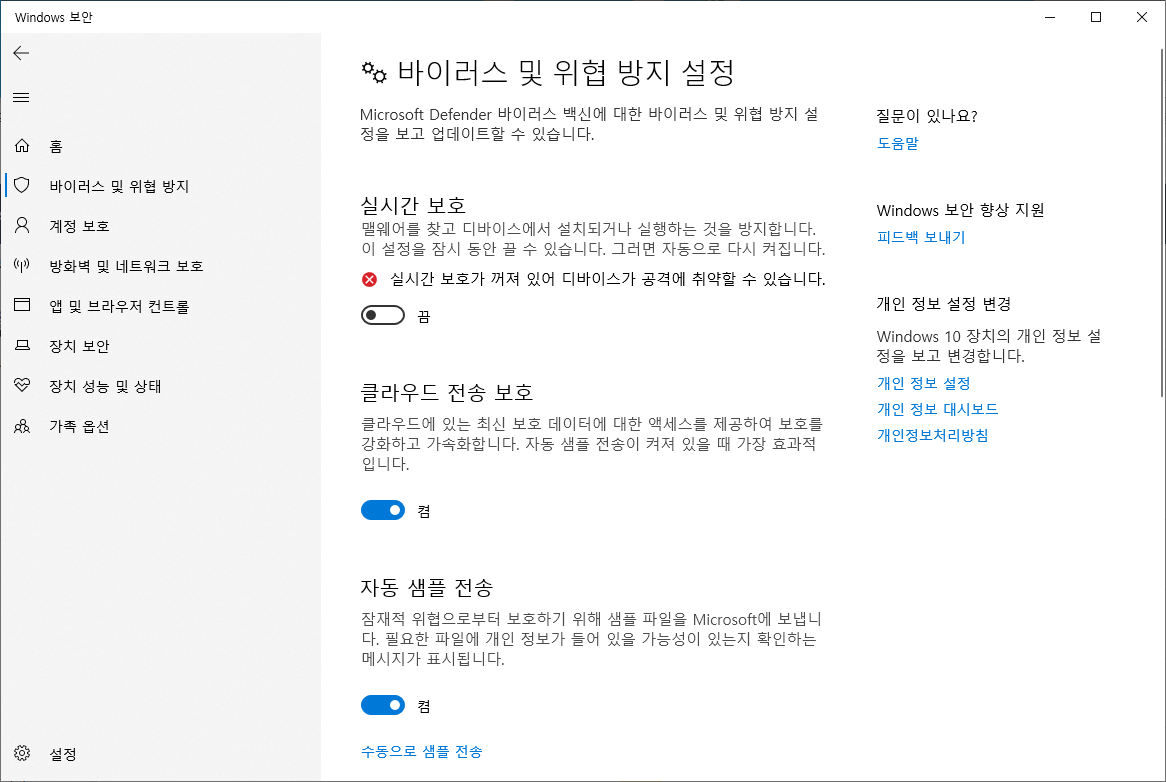Click the shield icon for virus protection
1166x782 pixels.
tap(22, 185)
